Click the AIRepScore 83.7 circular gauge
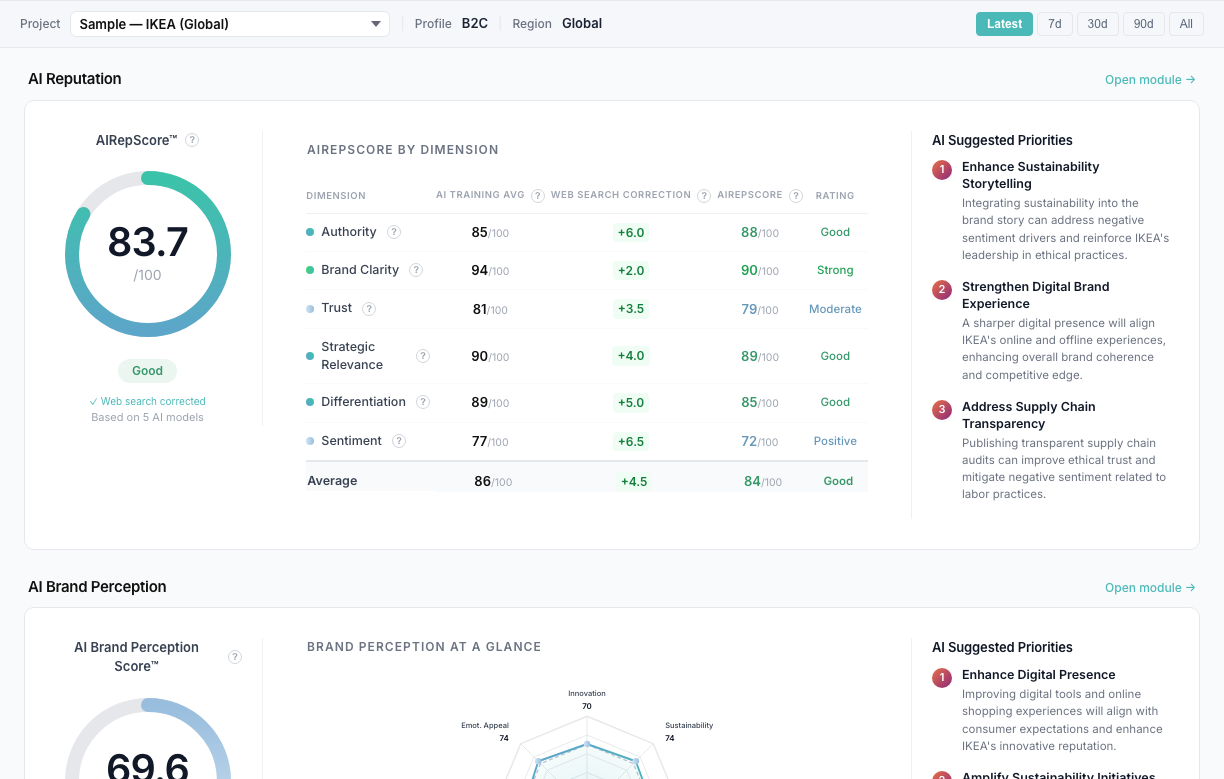 point(148,254)
